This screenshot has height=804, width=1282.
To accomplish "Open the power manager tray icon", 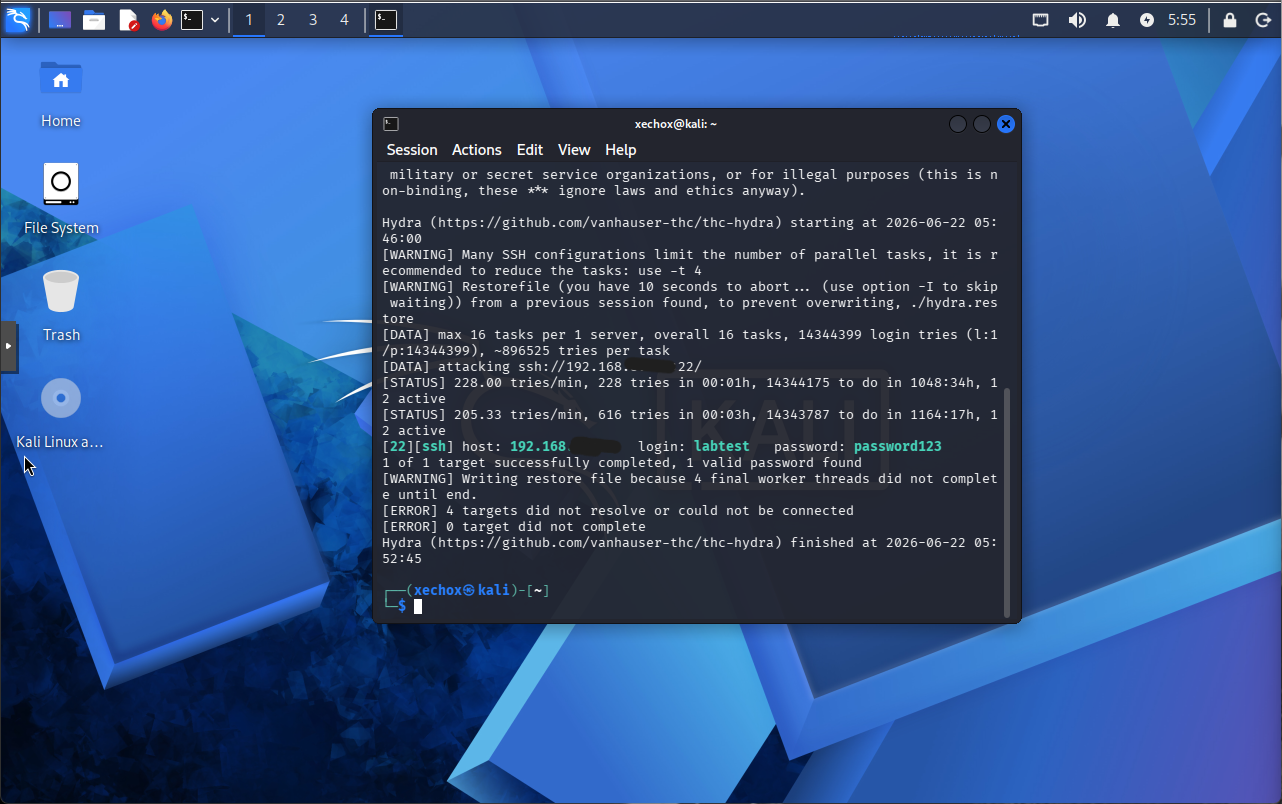I will pos(1147,20).
